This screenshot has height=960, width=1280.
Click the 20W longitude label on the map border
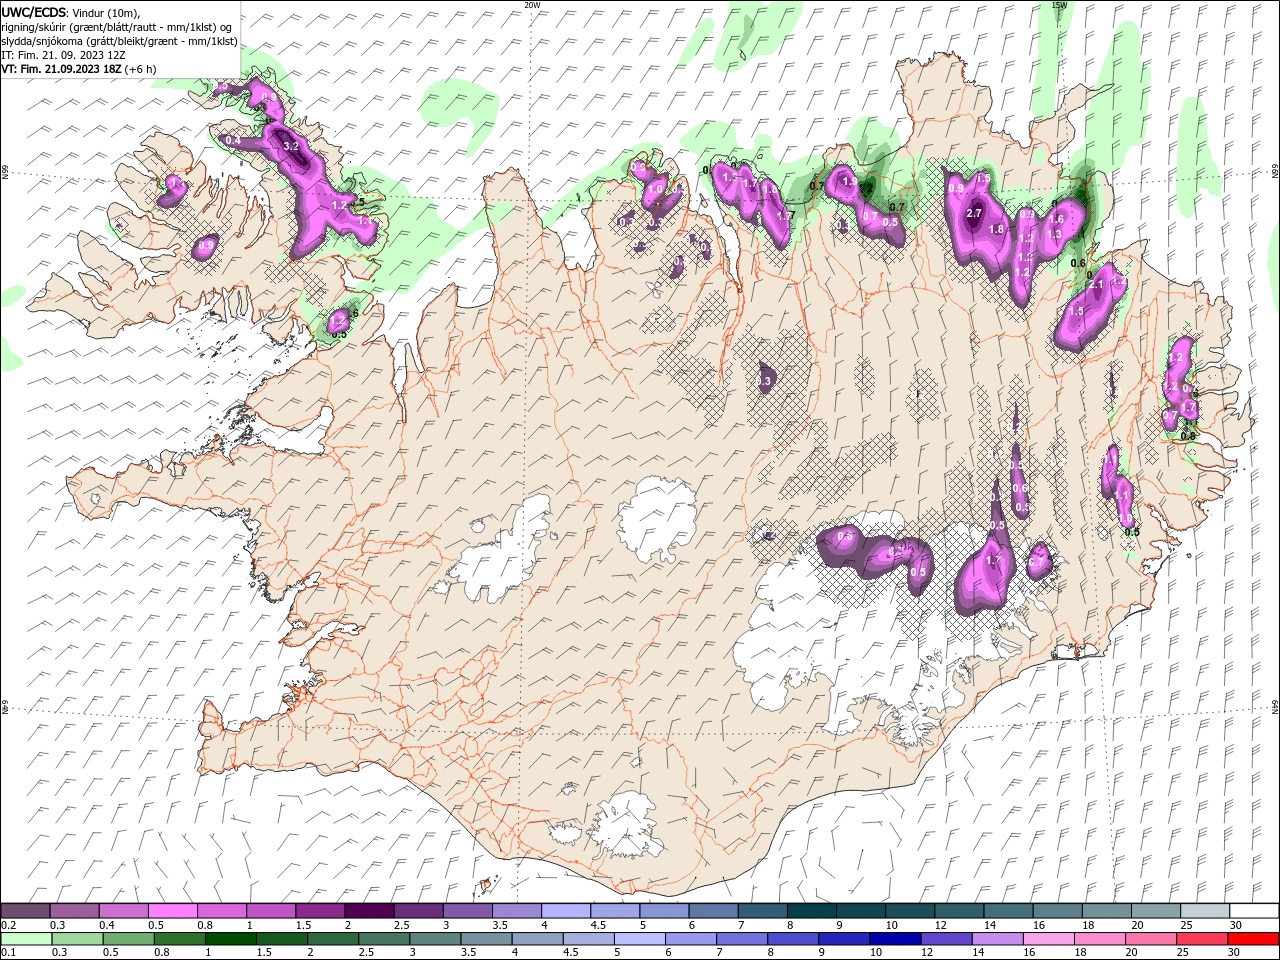click(x=532, y=4)
